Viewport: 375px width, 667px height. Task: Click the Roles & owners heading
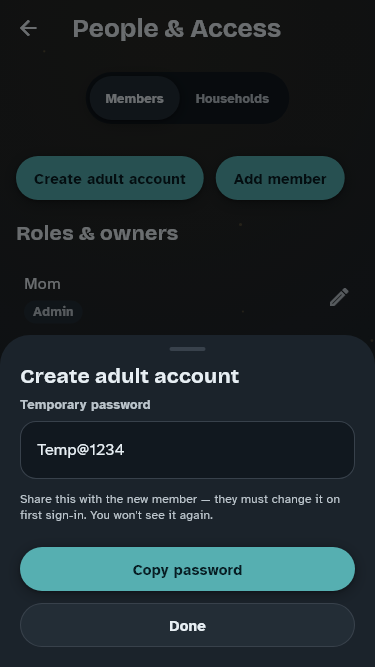click(97, 233)
